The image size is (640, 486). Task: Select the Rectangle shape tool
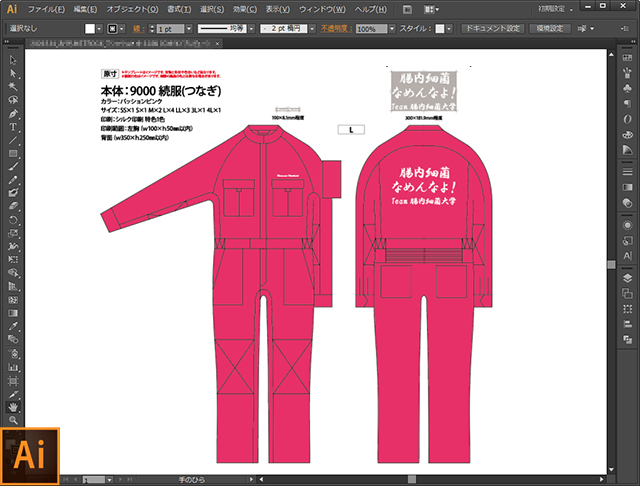(14, 153)
